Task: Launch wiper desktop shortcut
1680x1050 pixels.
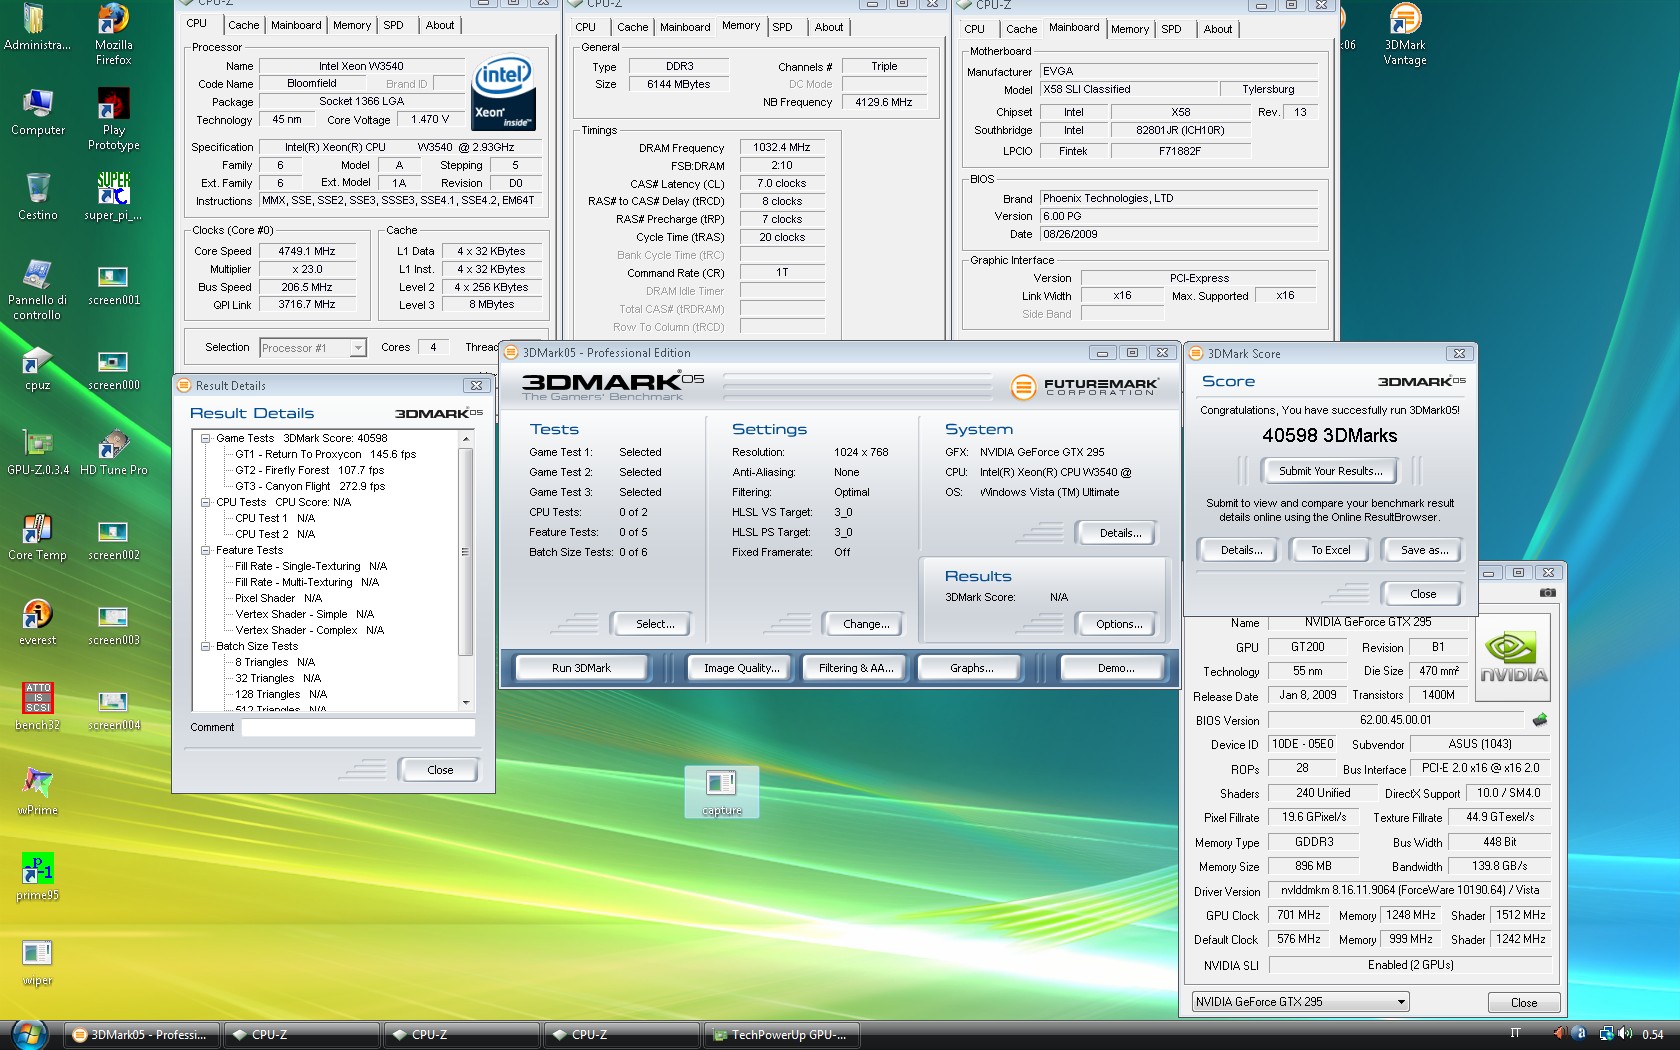Action: pyautogui.click(x=38, y=962)
